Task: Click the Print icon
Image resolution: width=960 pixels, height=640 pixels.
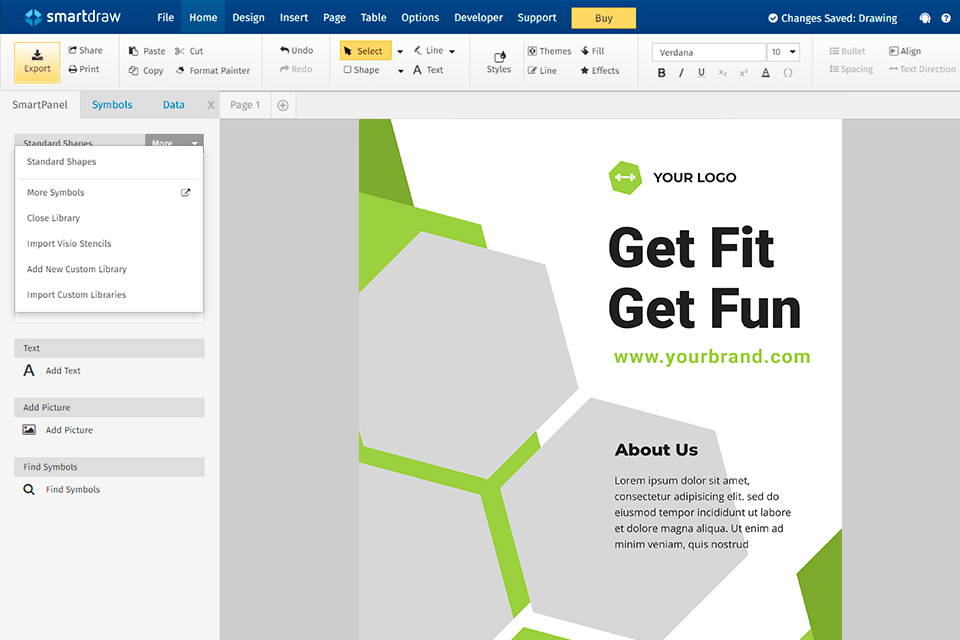Action: (x=73, y=70)
